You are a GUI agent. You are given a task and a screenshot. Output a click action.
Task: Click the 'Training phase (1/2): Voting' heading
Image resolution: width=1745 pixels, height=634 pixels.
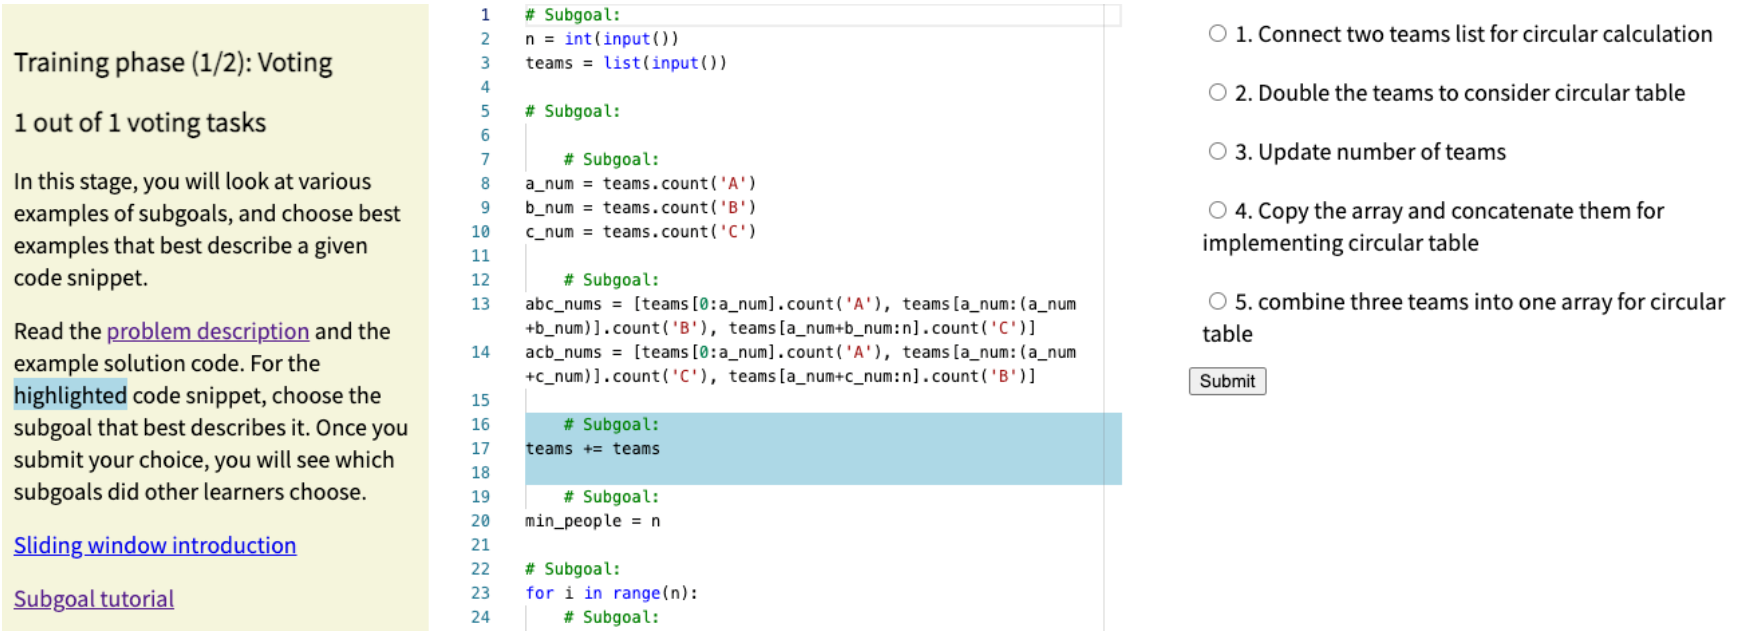(173, 63)
